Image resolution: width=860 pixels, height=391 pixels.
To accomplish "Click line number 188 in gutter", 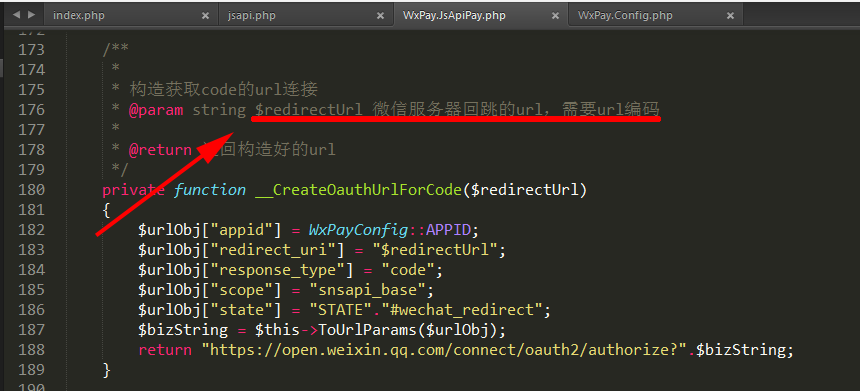I will point(31,350).
